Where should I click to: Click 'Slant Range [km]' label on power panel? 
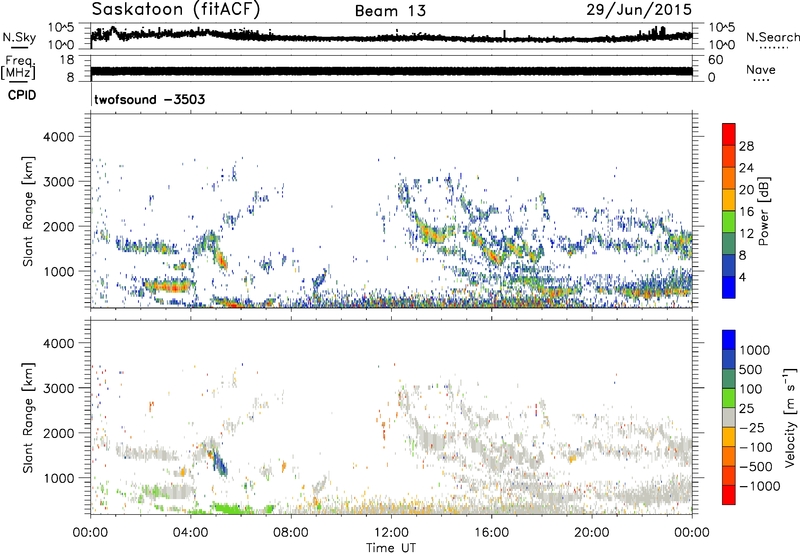click(28, 211)
